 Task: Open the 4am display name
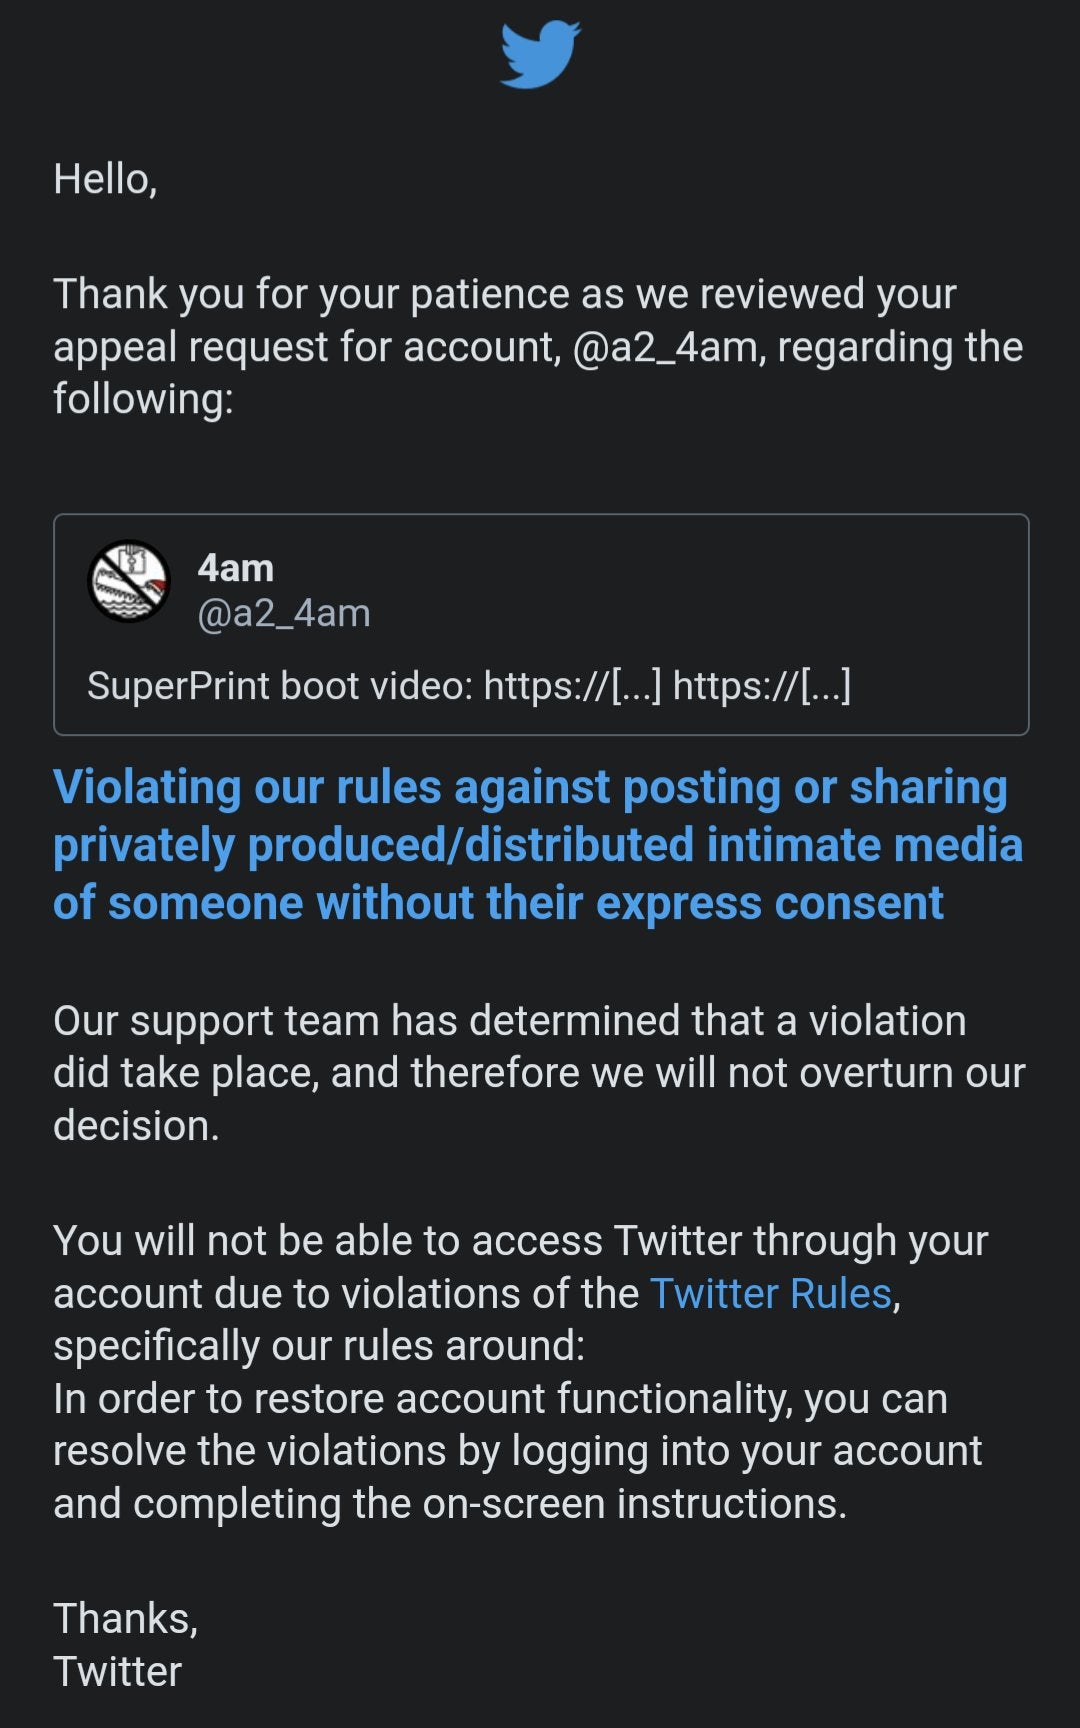[x=235, y=568]
